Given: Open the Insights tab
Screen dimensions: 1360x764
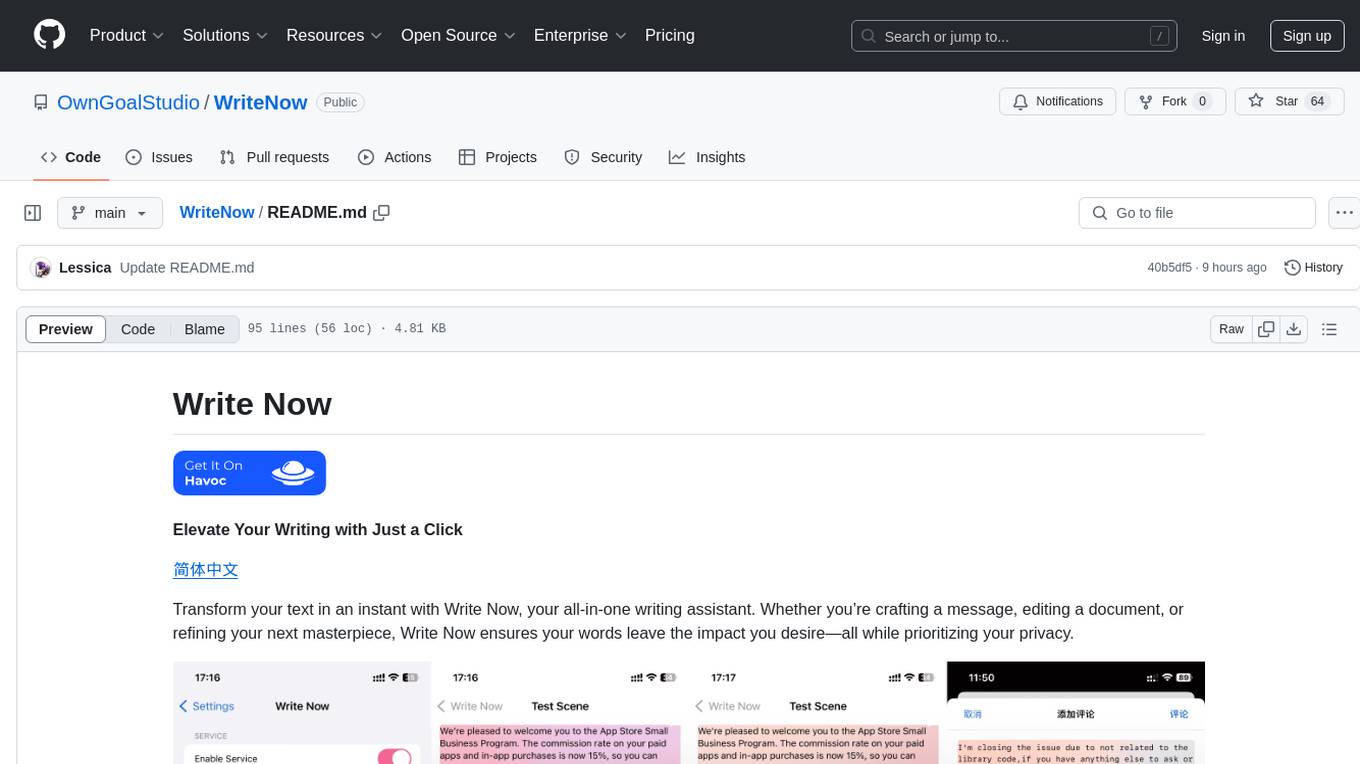Looking at the screenshot, I should coord(707,157).
